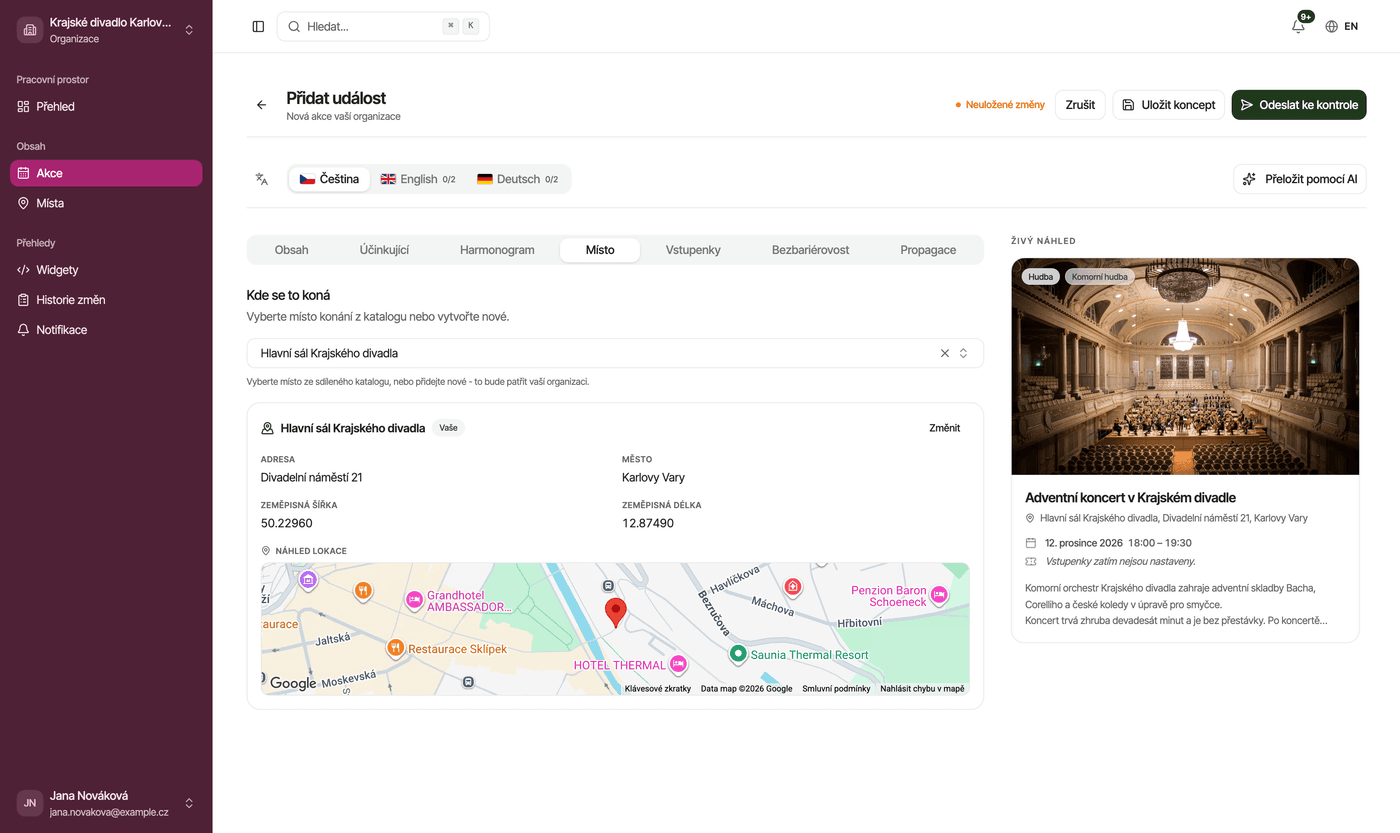Click the HOTEL THERMAL map marker
The width and height of the screenshot is (1400, 833).
point(678,663)
